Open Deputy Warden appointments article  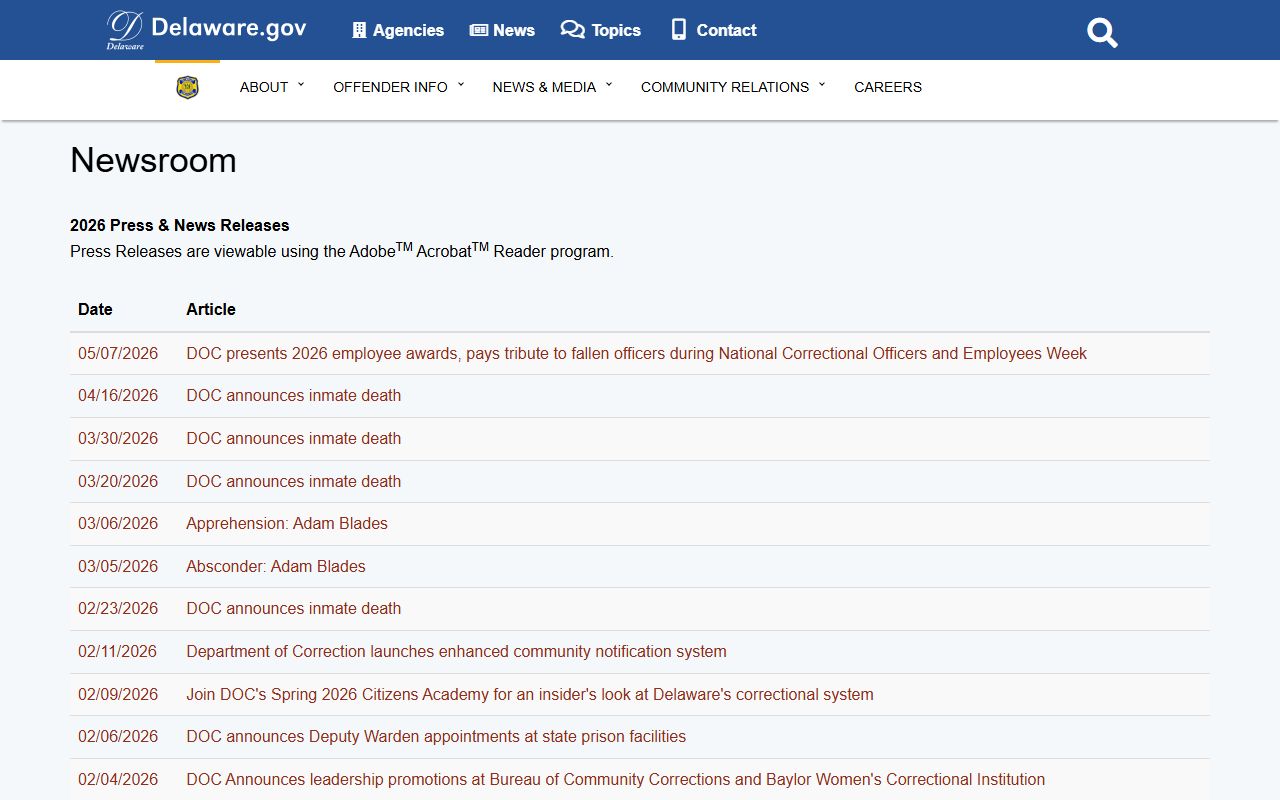point(436,737)
